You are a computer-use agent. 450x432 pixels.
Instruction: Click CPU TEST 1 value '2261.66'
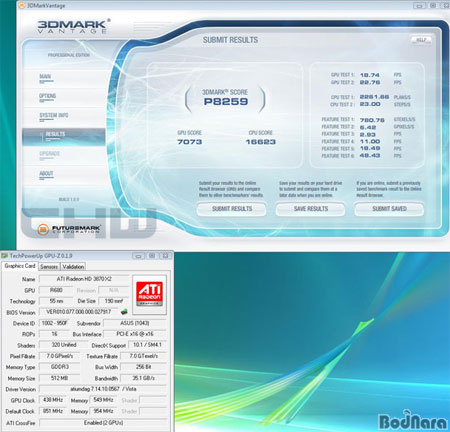click(374, 97)
